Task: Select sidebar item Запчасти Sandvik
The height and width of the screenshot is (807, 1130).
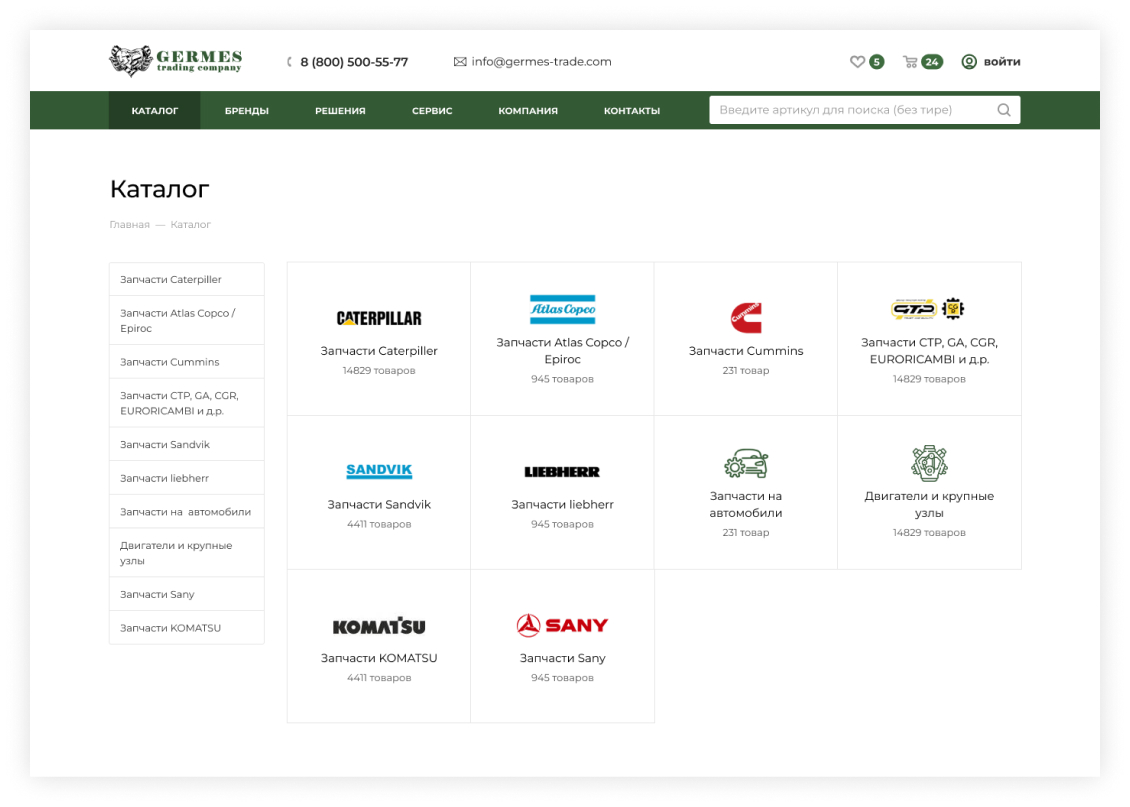Action: 187,445
